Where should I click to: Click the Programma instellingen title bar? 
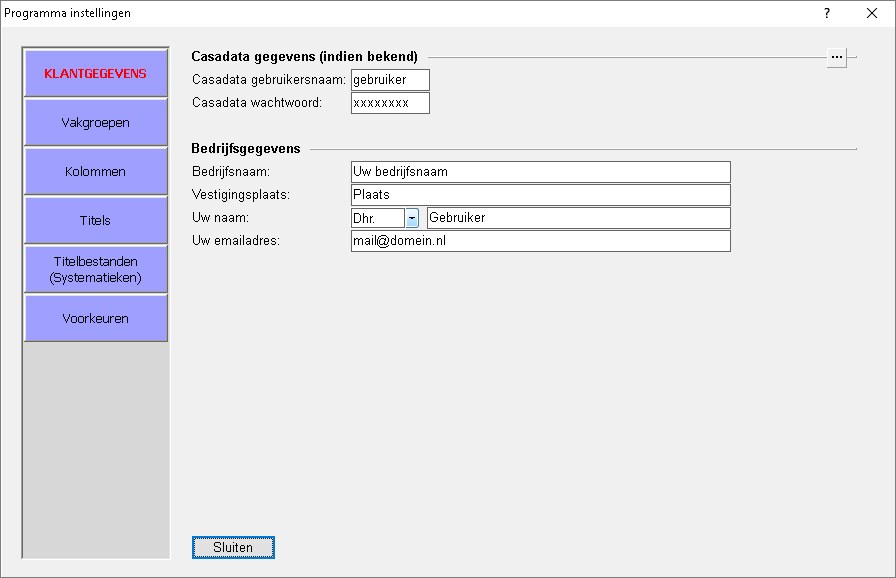point(400,14)
